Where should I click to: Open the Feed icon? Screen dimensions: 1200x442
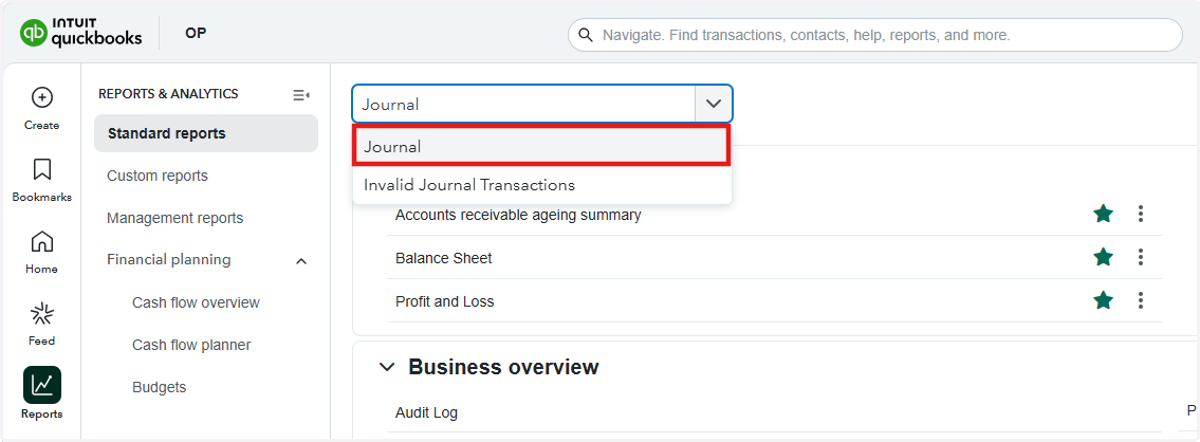[42, 314]
